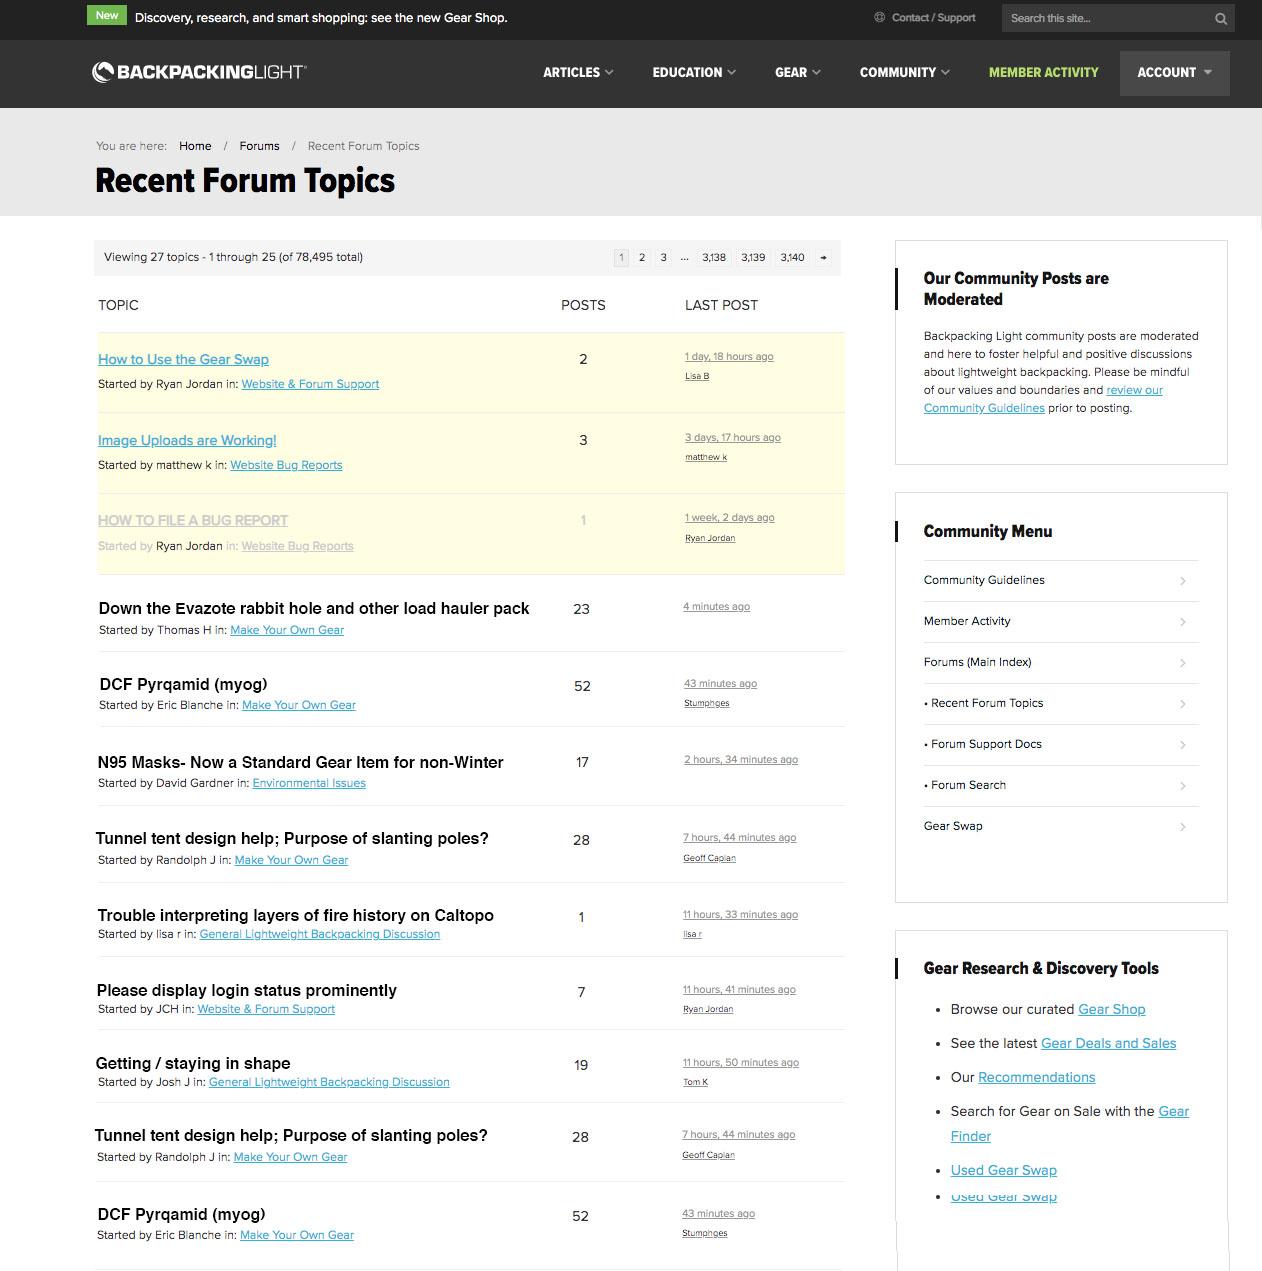Click chevron beside Gear Swap sidebar item
The height and width of the screenshot is (1271, 1262).
pos(1183,827)
